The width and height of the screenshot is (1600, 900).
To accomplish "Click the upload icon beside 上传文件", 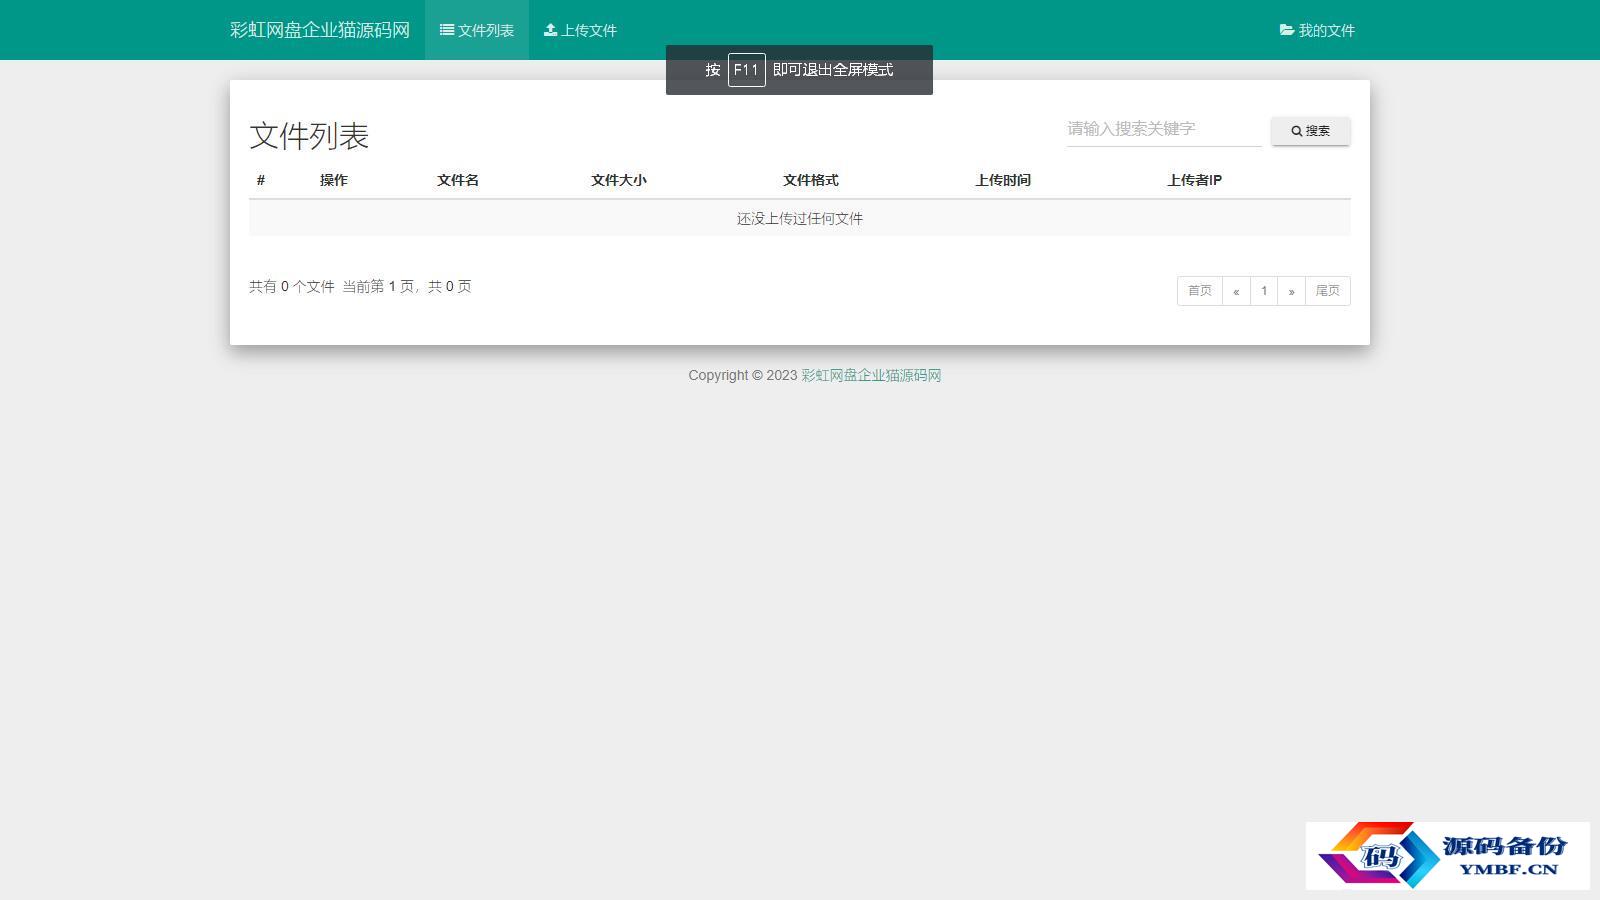I will pos(550,30).
